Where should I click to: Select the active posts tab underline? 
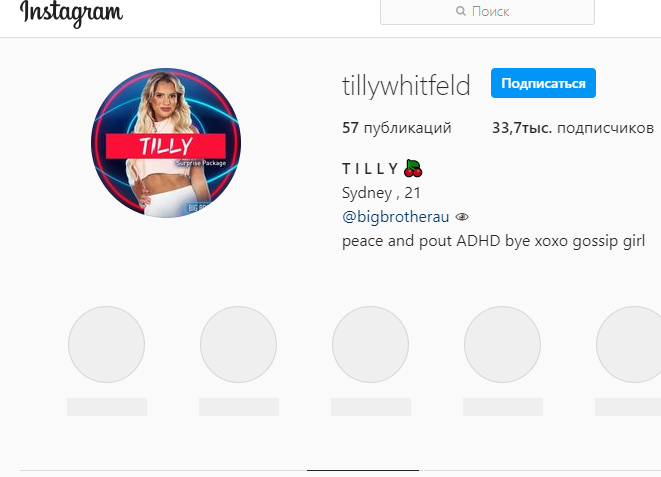click(363, 470)
